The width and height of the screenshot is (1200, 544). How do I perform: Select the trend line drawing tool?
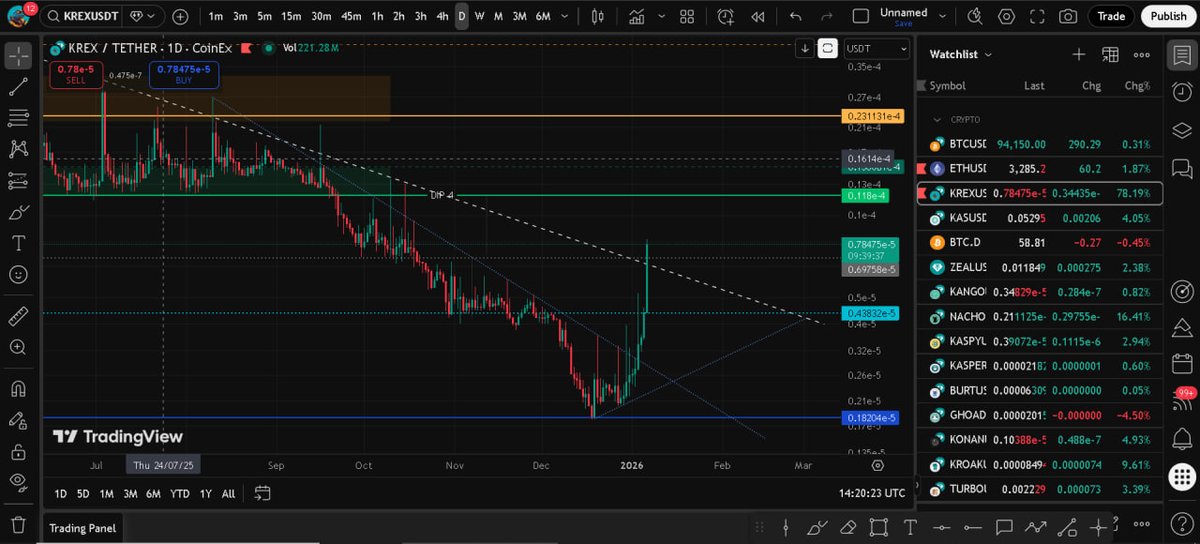(x=18, y=86)
